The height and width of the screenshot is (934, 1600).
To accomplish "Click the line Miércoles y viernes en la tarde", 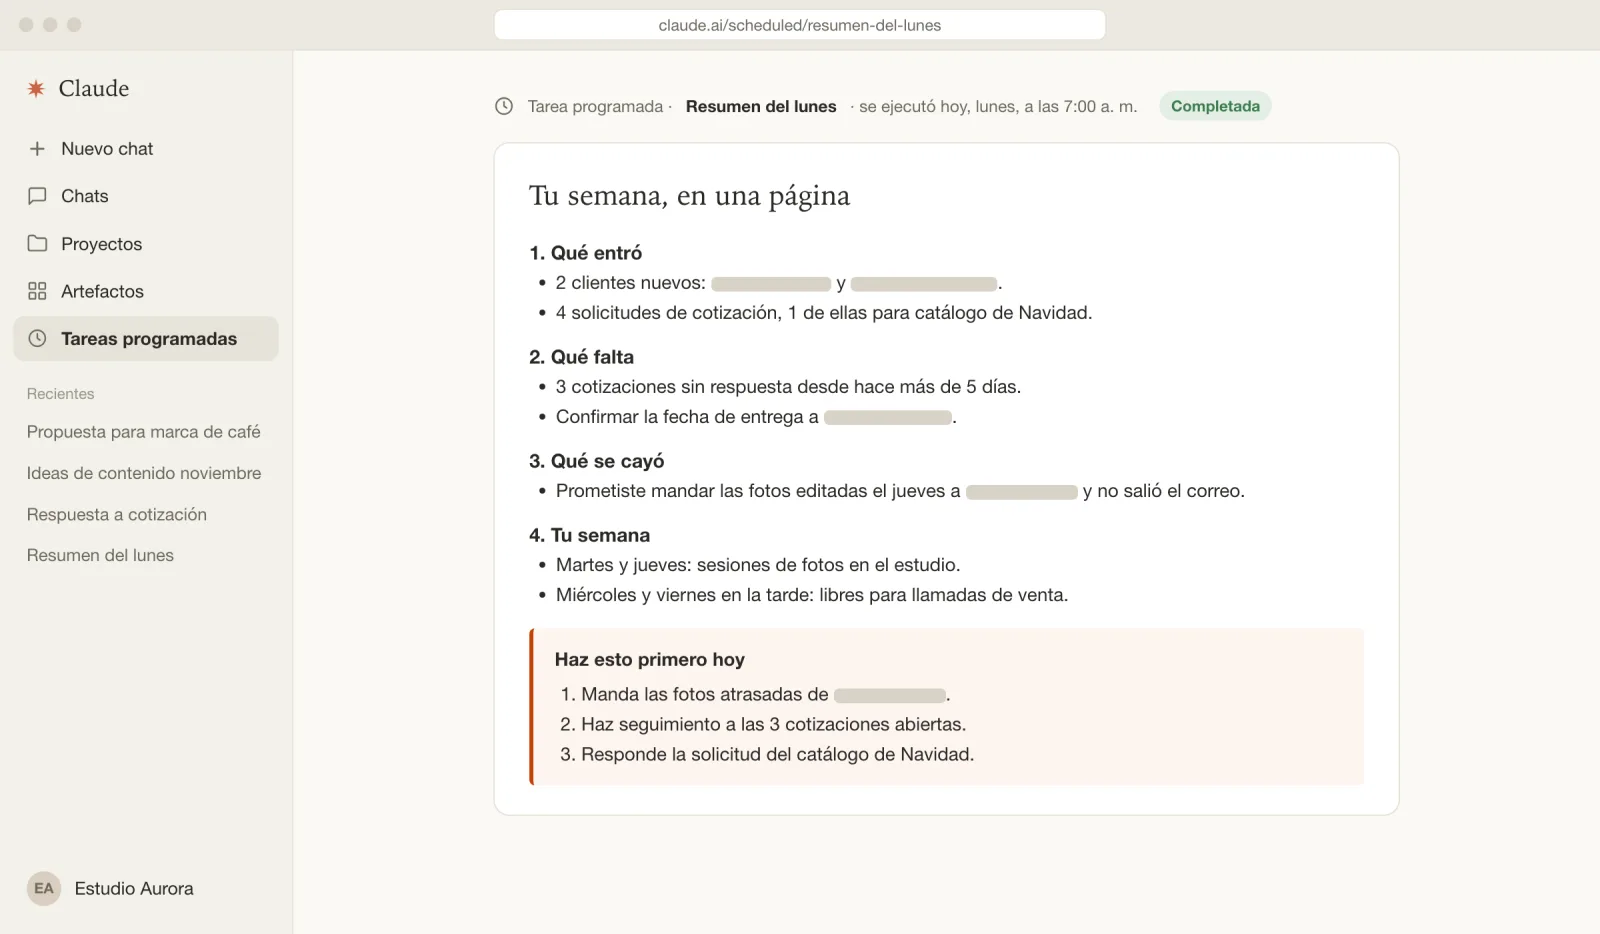I will pyautogui.click(x=812, y=595).
